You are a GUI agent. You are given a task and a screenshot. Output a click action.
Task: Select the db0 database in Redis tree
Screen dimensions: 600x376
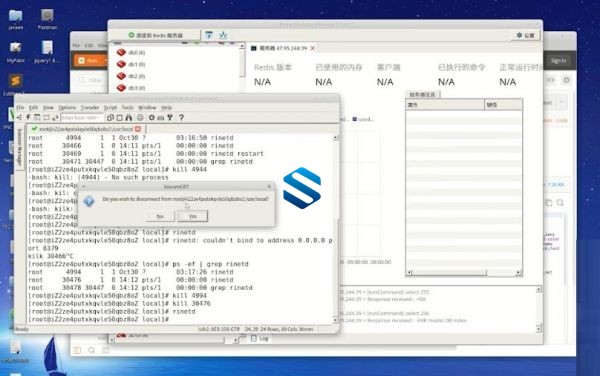pos(131,52)
